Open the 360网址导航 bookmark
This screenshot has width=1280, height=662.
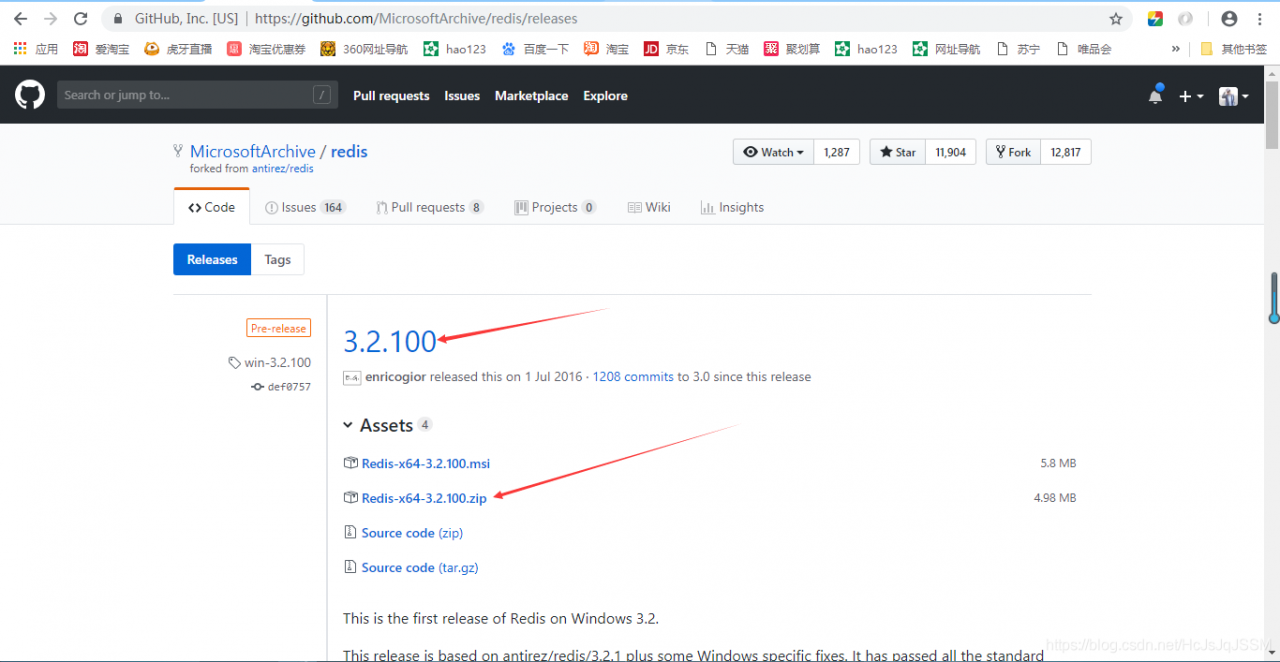[x=364, y=49]
